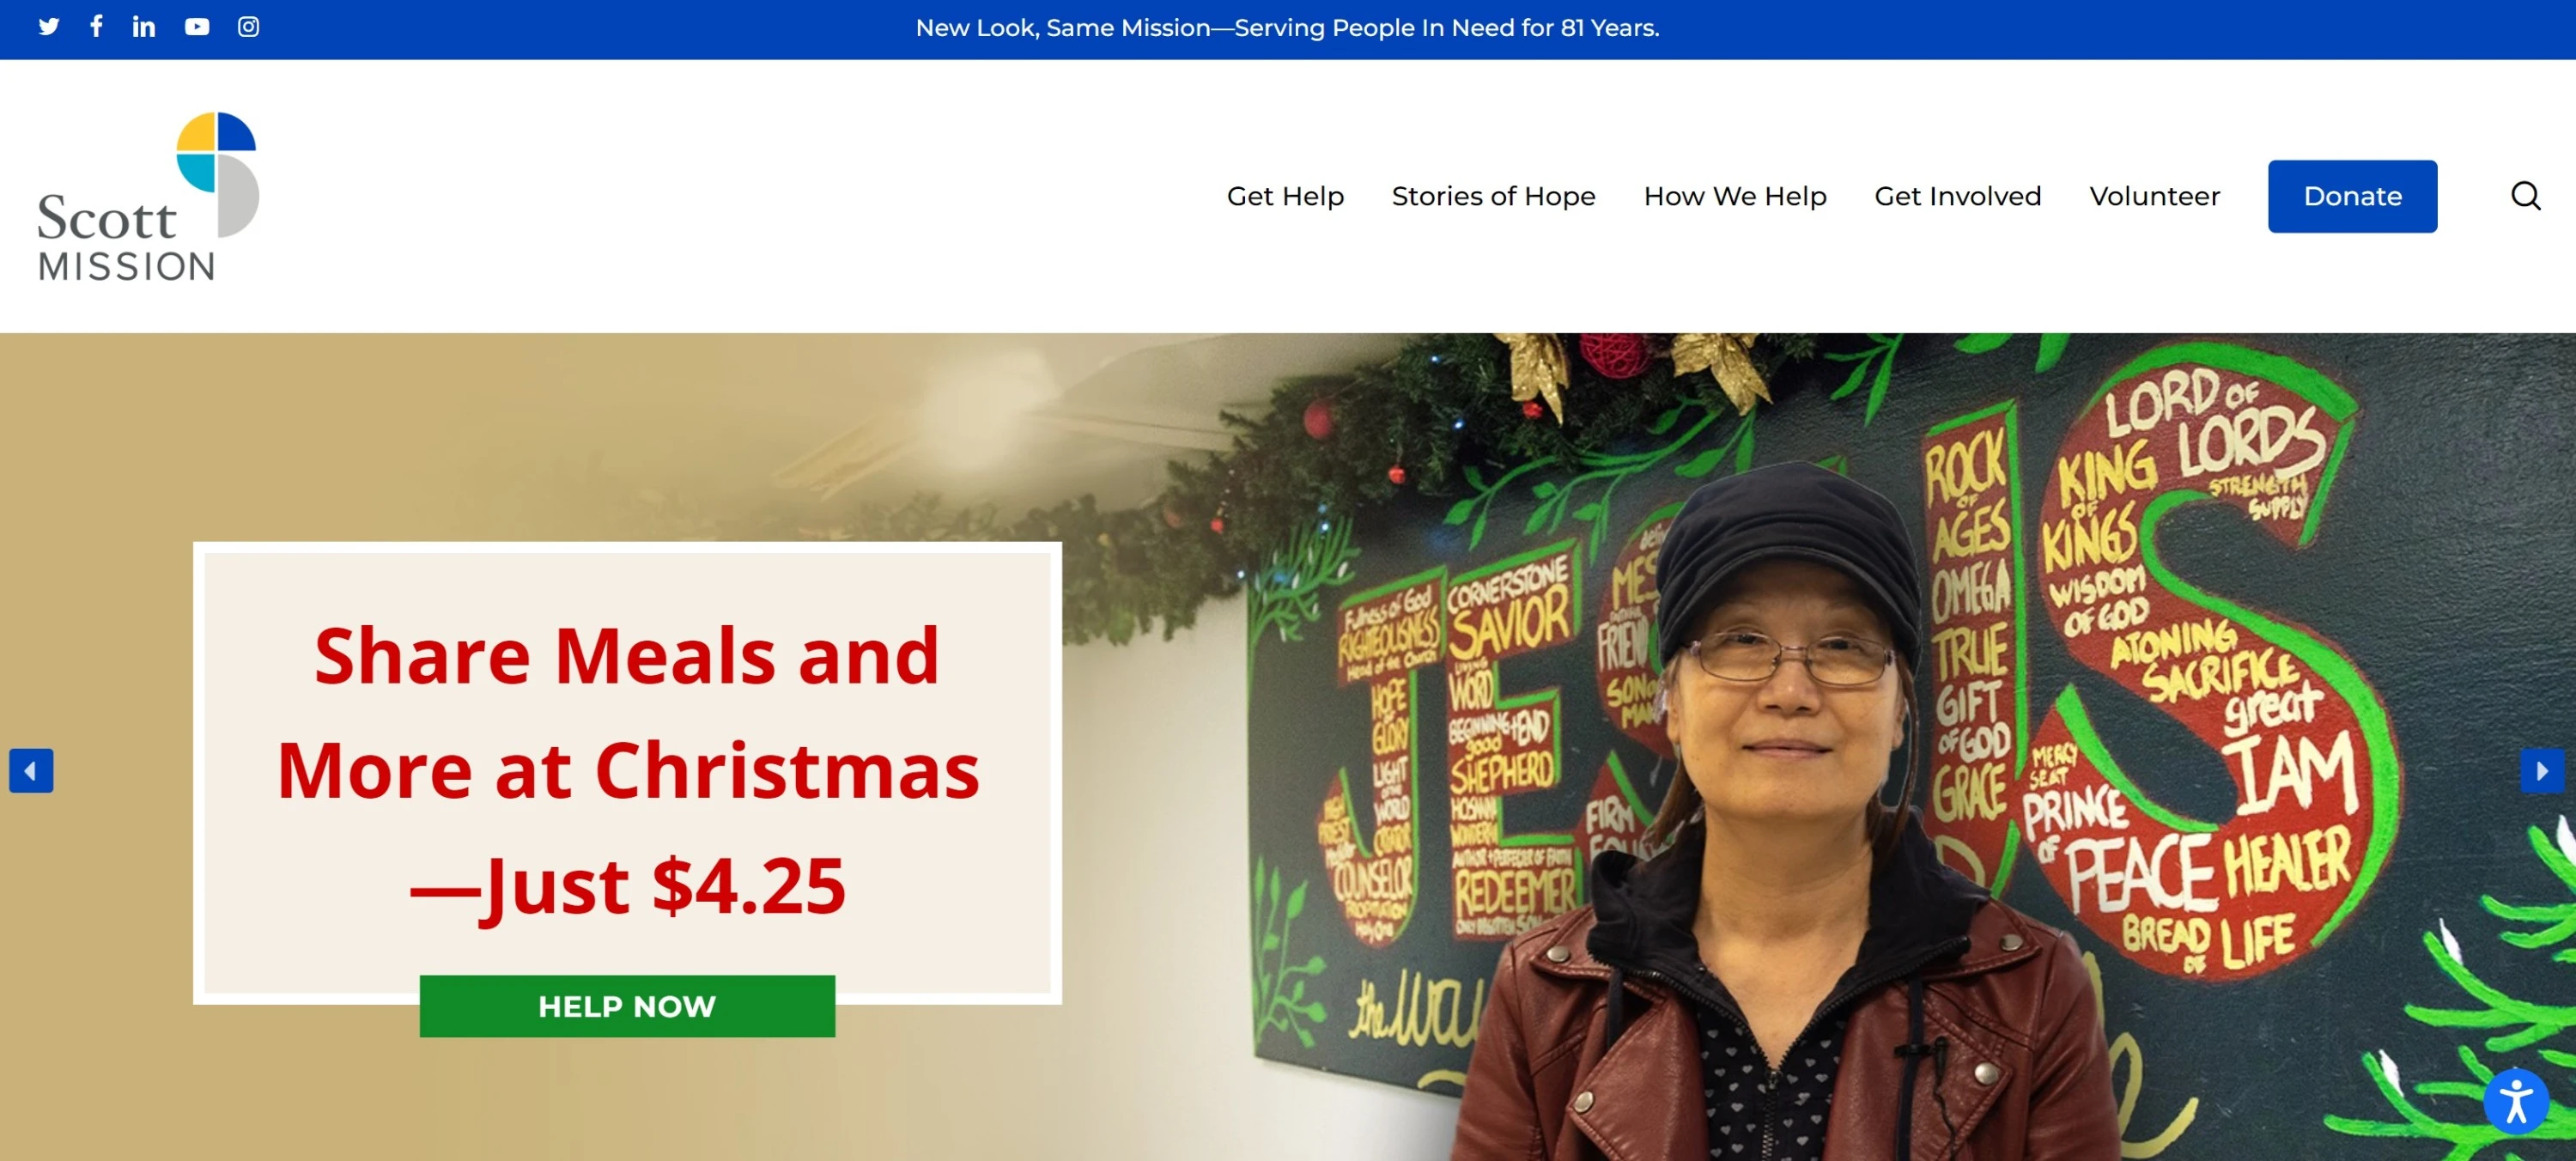
Task: Open the Get Help menu
Action: coord(1285,196)
